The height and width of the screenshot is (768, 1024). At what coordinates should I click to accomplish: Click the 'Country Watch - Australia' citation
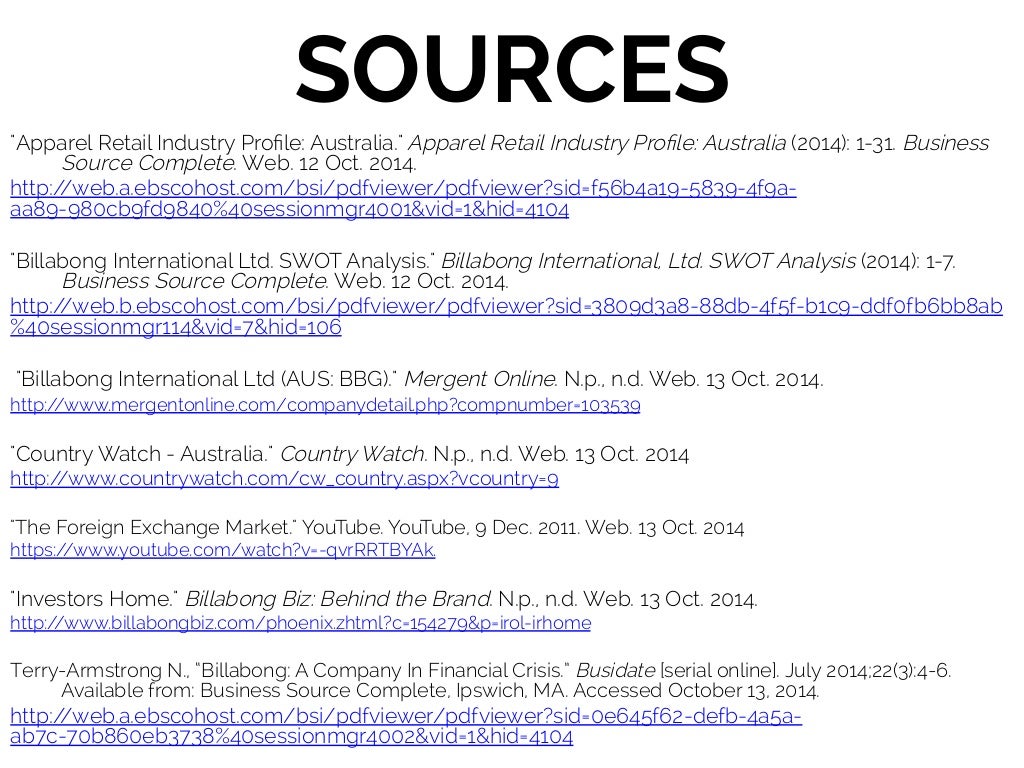click(x=349, y=454)
